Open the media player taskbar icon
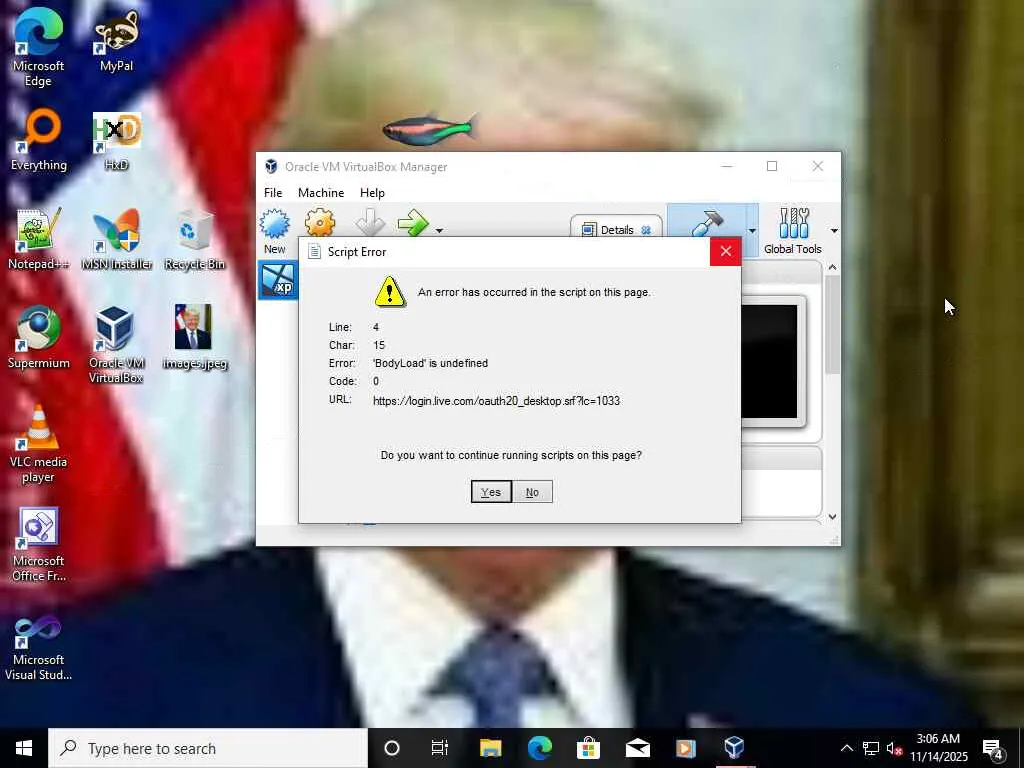This screenshot has height=768, width=1024. click(686, 748)
